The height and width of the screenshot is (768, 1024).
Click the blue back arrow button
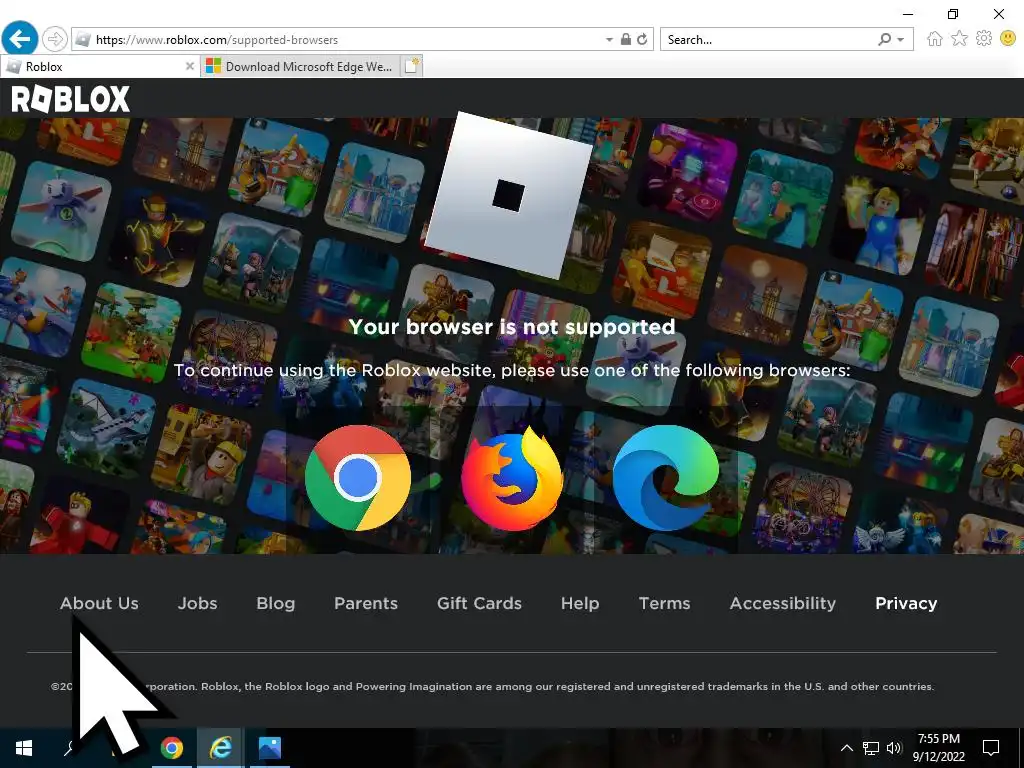click(x=20, y=39)
